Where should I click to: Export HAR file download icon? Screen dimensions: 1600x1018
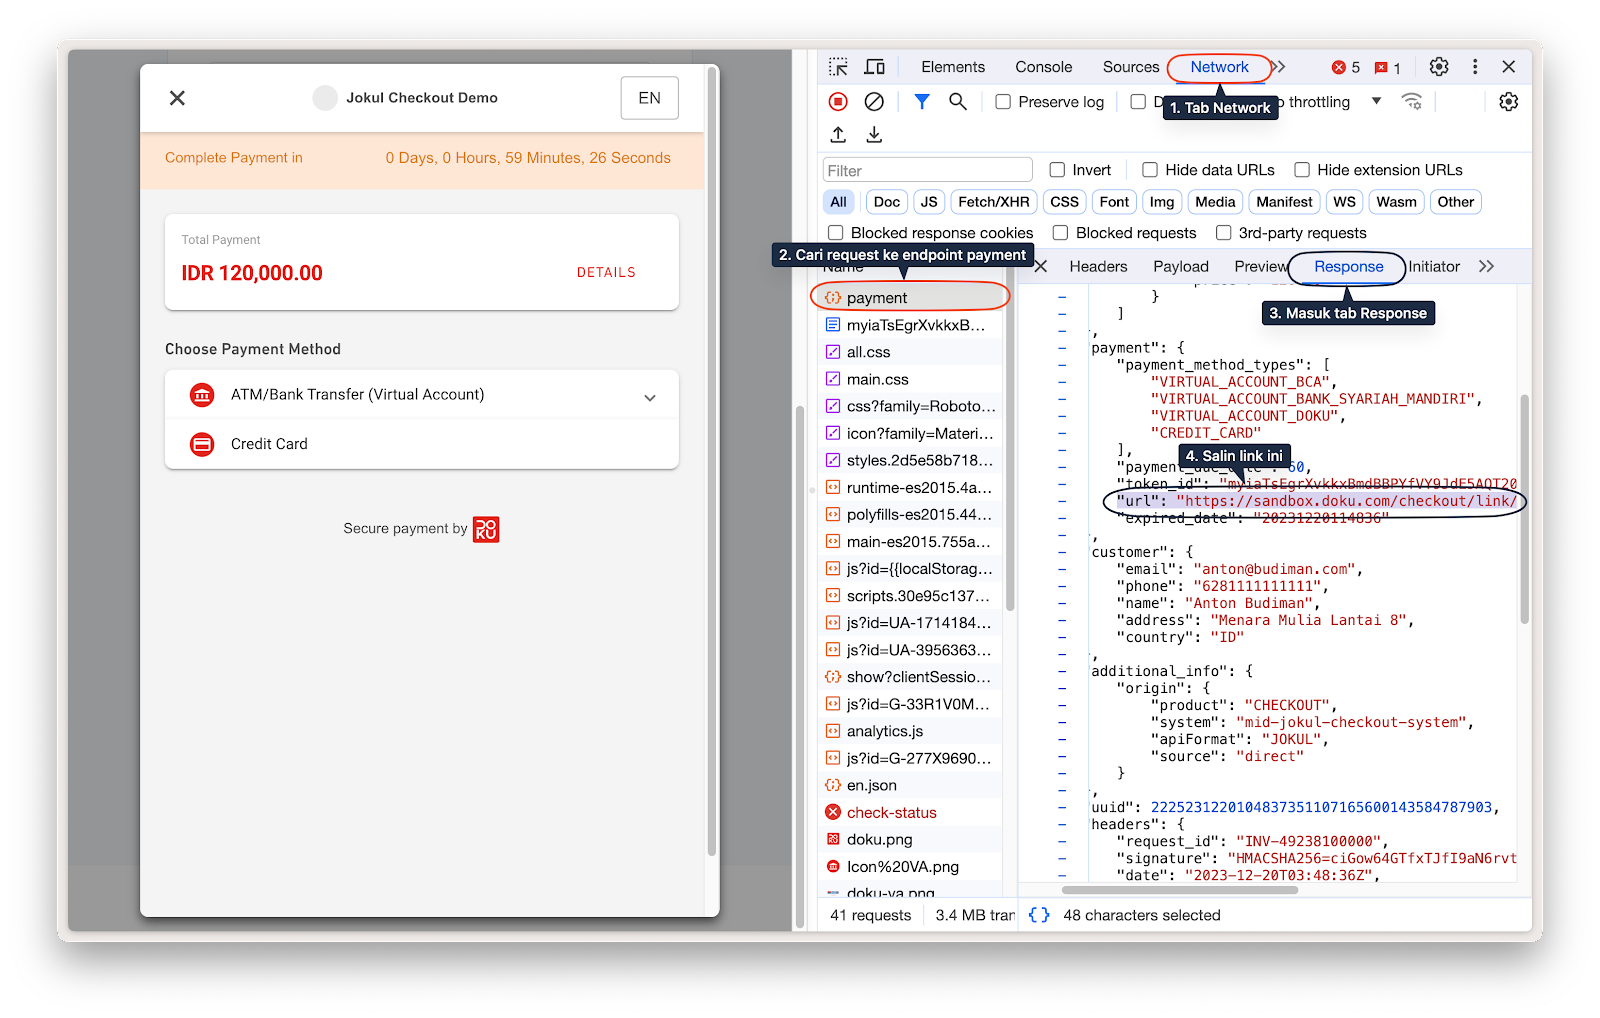[874, 134]
